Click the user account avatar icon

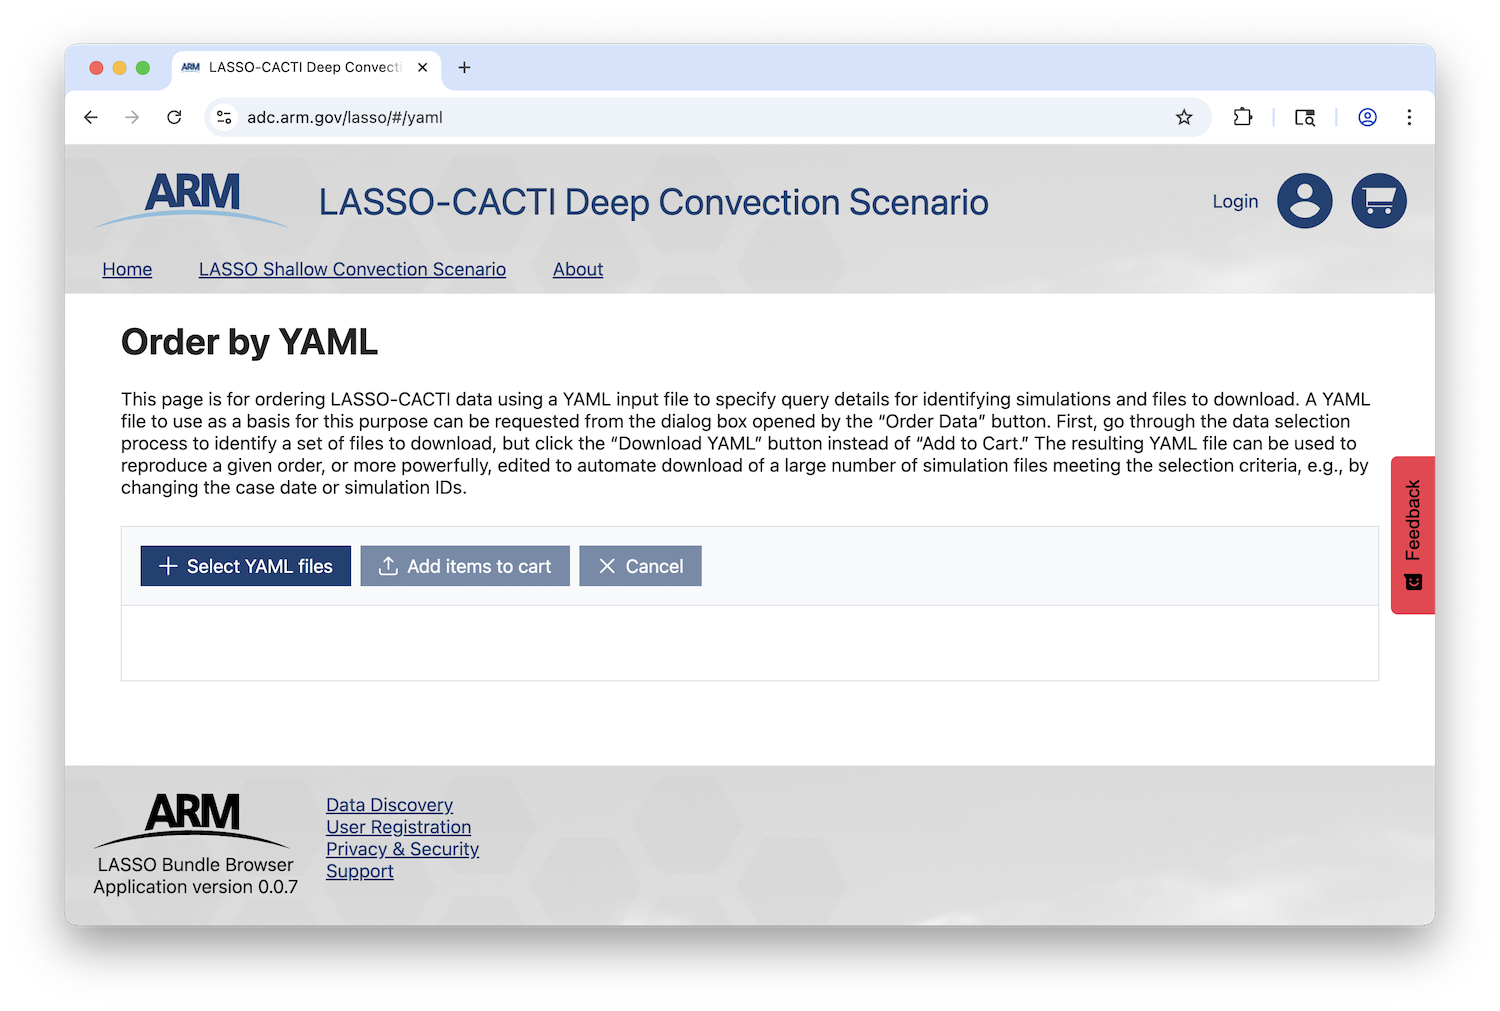tap(1304, 200)
